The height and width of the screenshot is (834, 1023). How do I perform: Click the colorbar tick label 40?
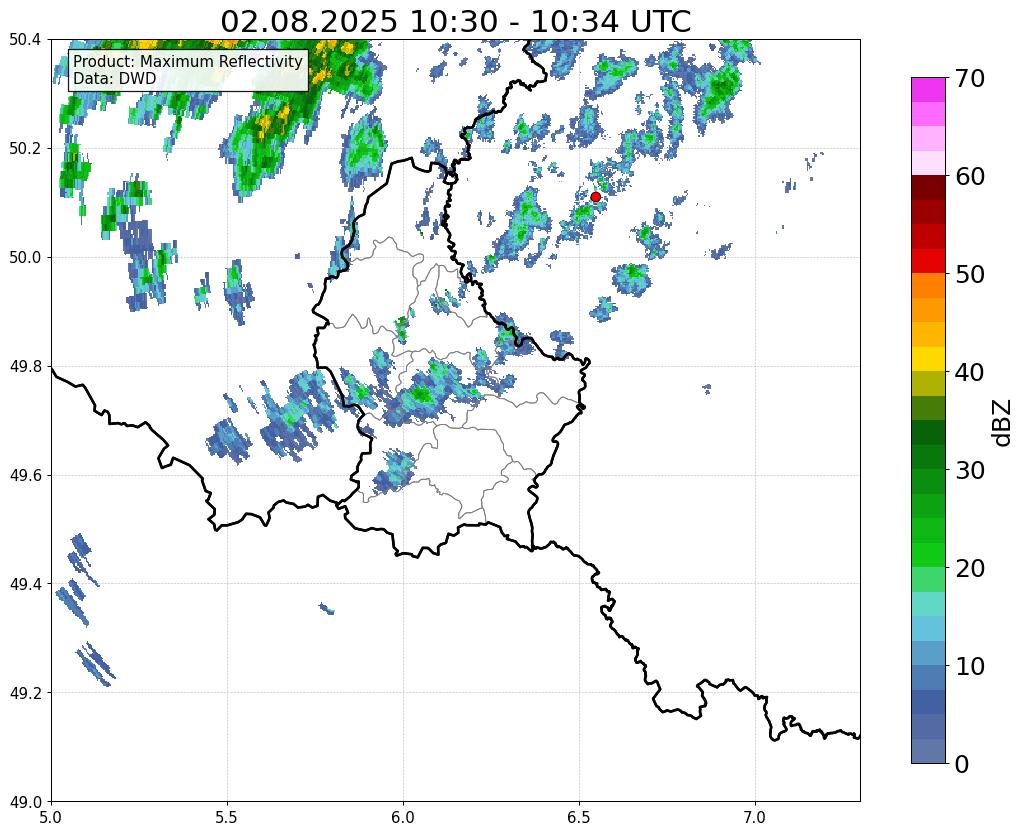point(969,372)
